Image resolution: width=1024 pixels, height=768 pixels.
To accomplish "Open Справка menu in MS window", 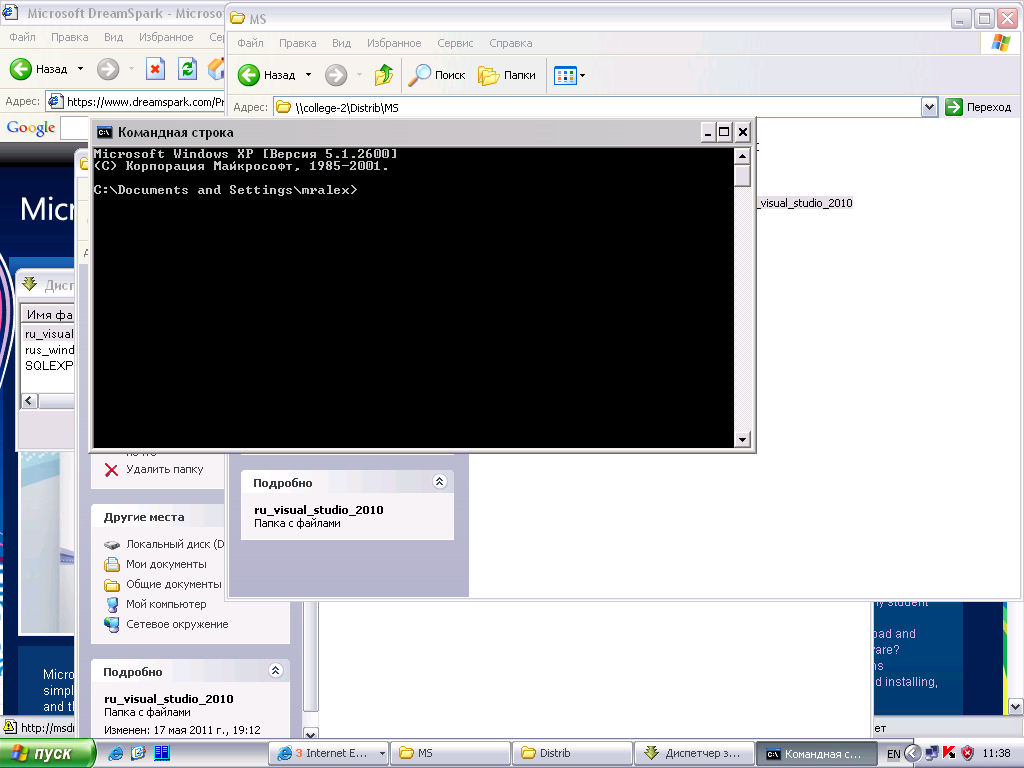I will coord(511,43).
